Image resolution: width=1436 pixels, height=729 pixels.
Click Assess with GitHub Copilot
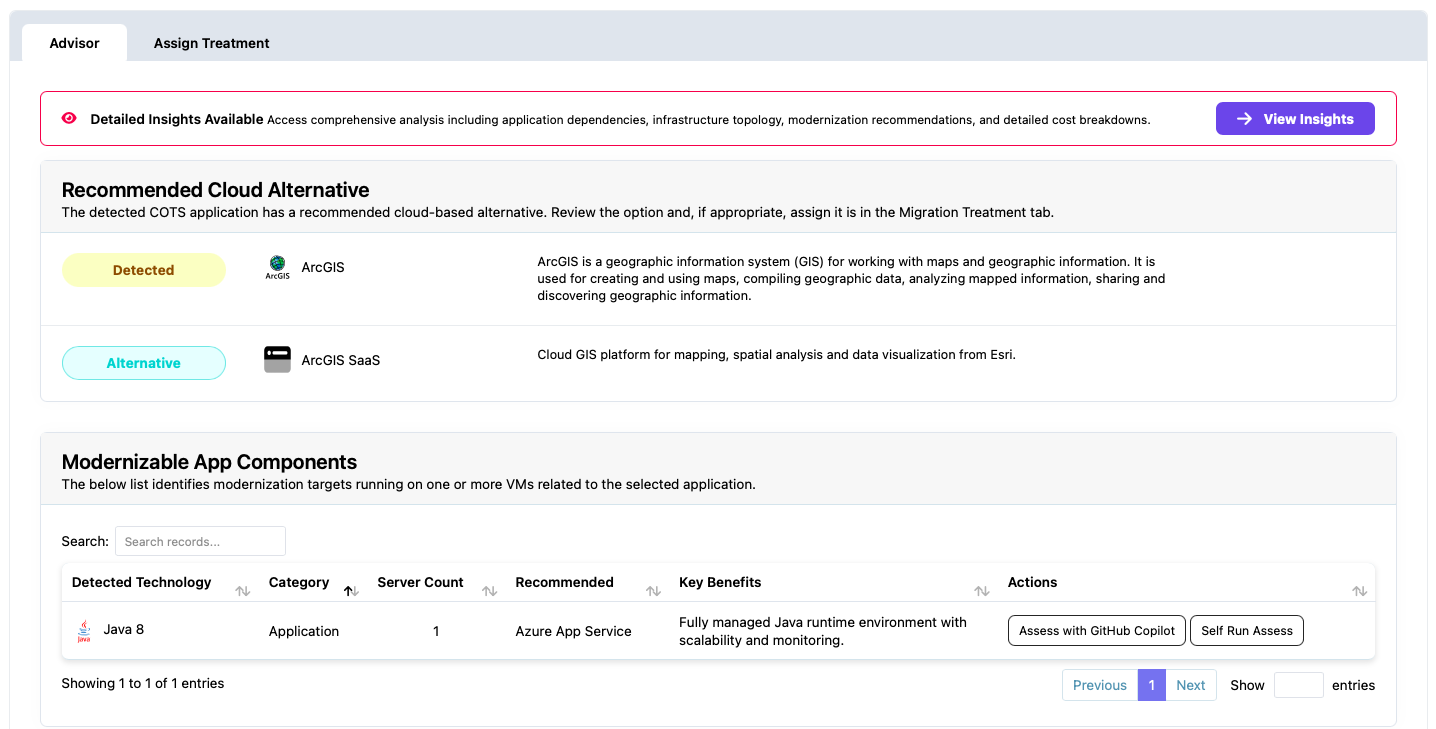1096,630
